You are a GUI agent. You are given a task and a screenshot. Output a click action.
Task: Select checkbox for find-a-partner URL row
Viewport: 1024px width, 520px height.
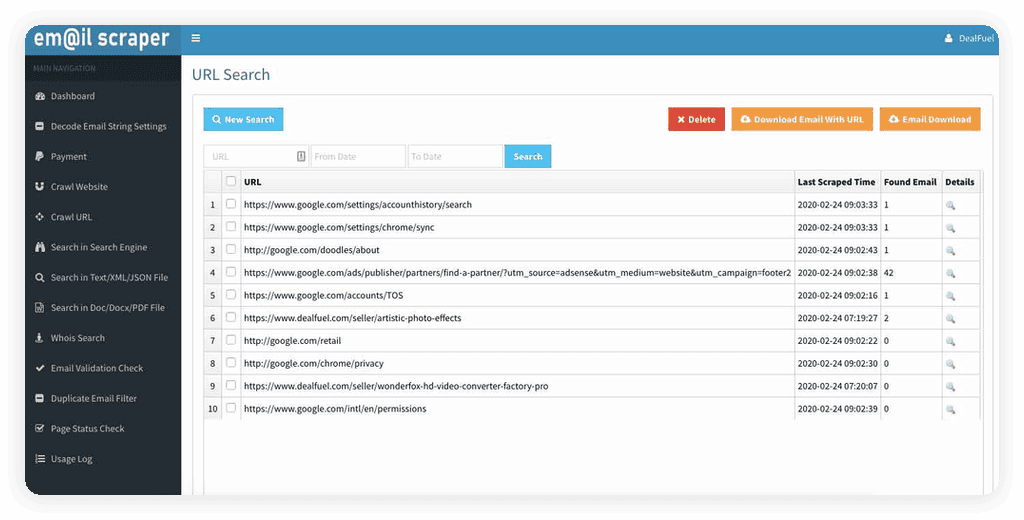[231, 272]
